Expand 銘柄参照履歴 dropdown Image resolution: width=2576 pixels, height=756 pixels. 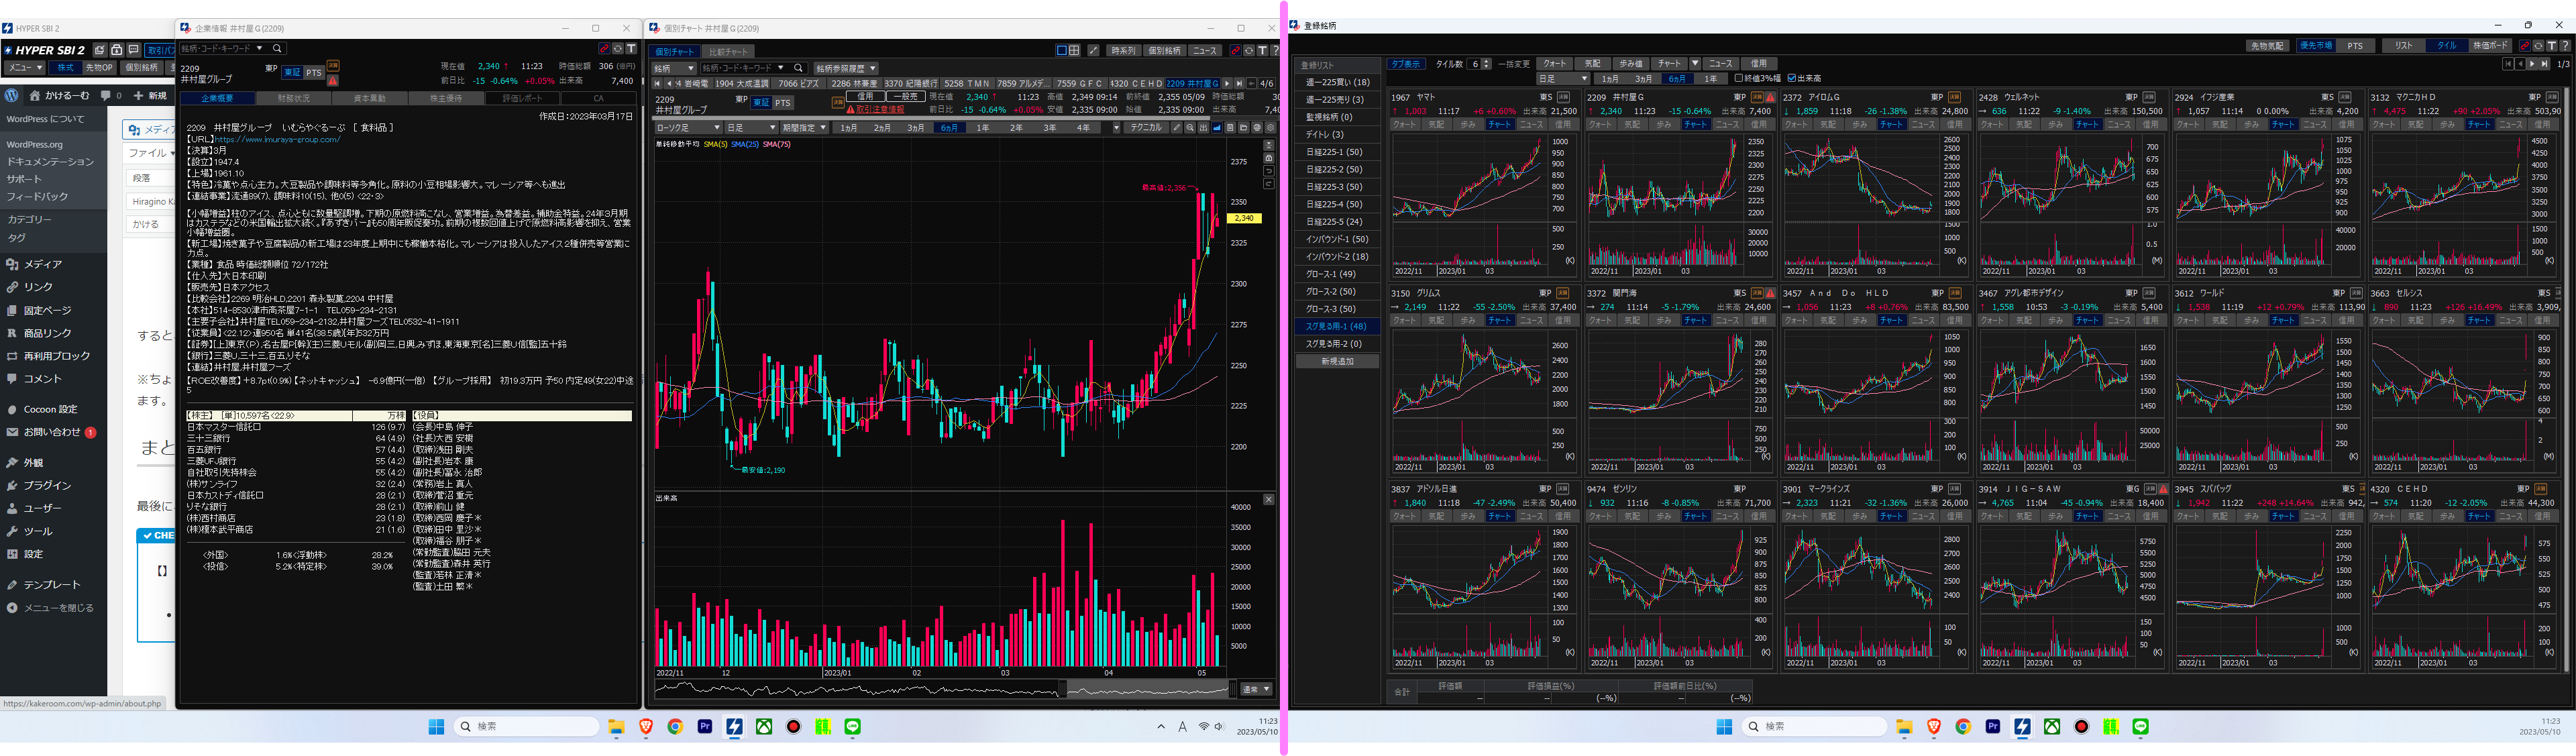coord(846,68)
